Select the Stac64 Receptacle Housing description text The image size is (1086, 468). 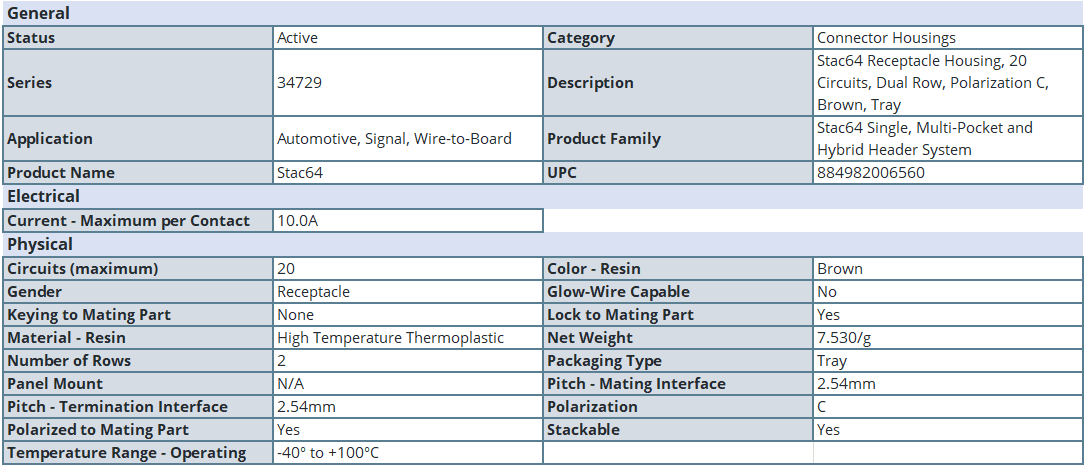click(933, 82)
